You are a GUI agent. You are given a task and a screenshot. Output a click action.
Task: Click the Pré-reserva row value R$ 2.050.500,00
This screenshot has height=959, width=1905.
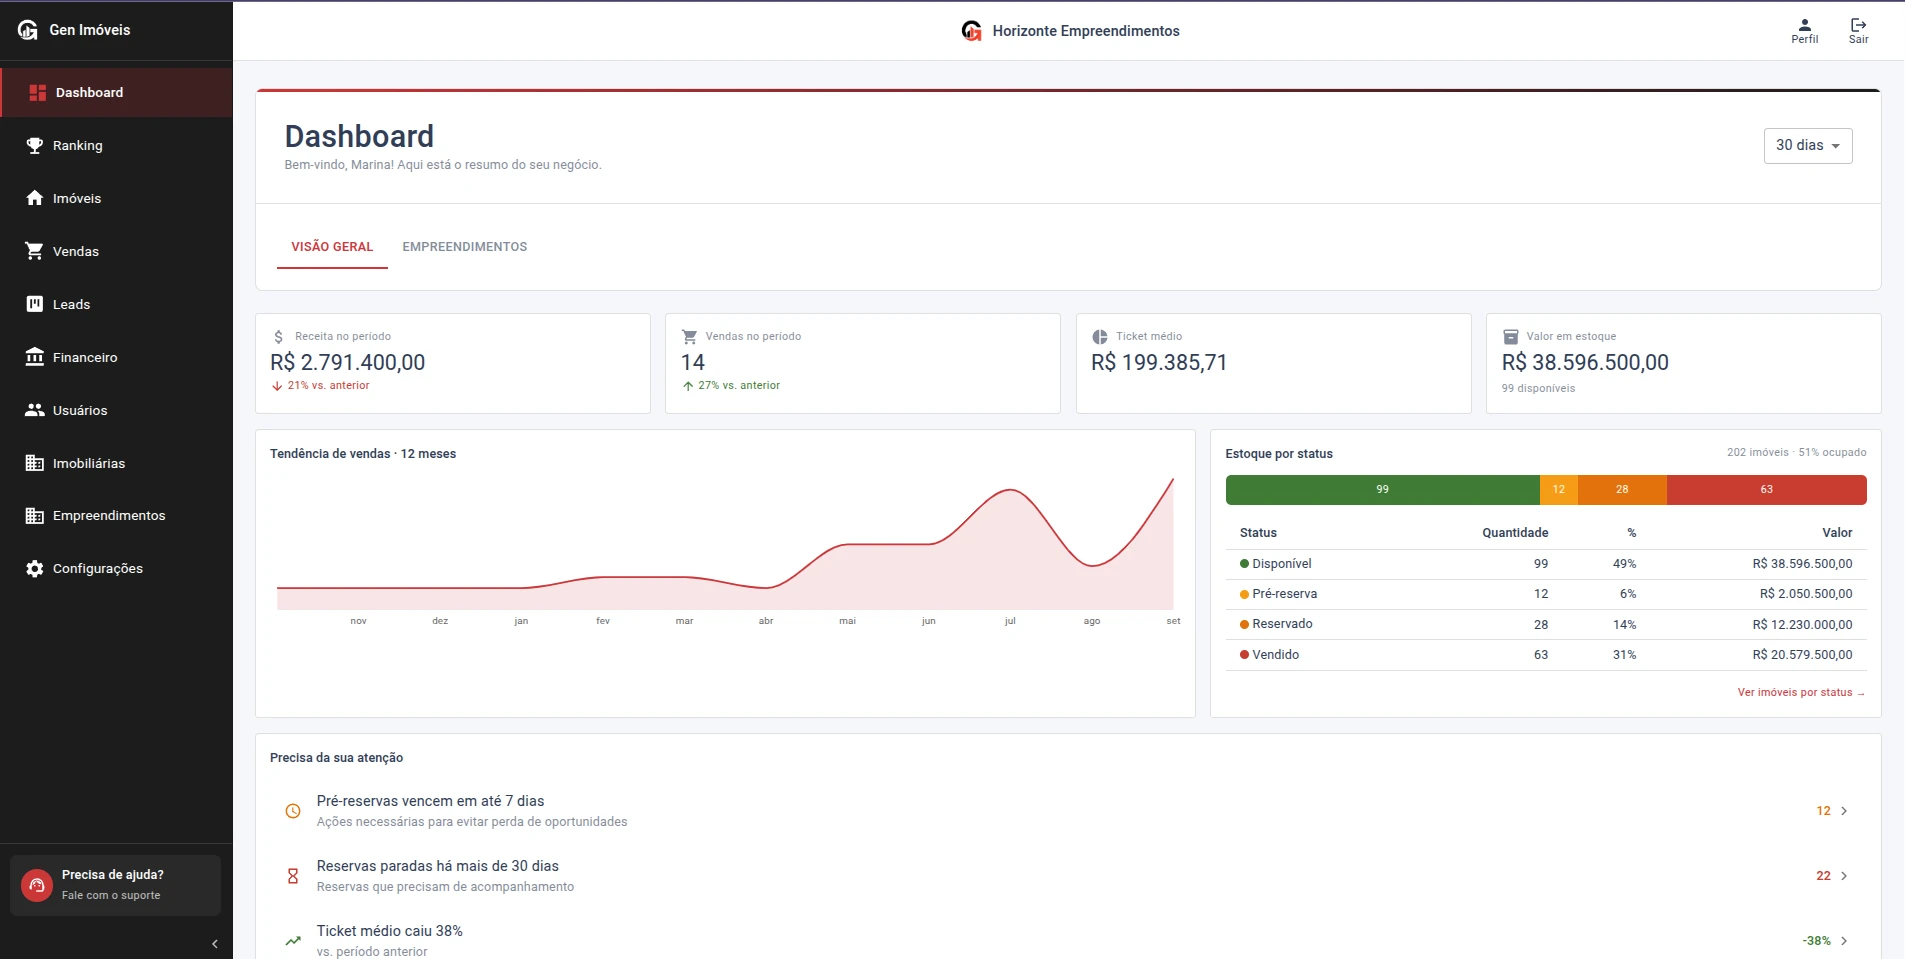pyautogui.click(x=1806, y=594)
